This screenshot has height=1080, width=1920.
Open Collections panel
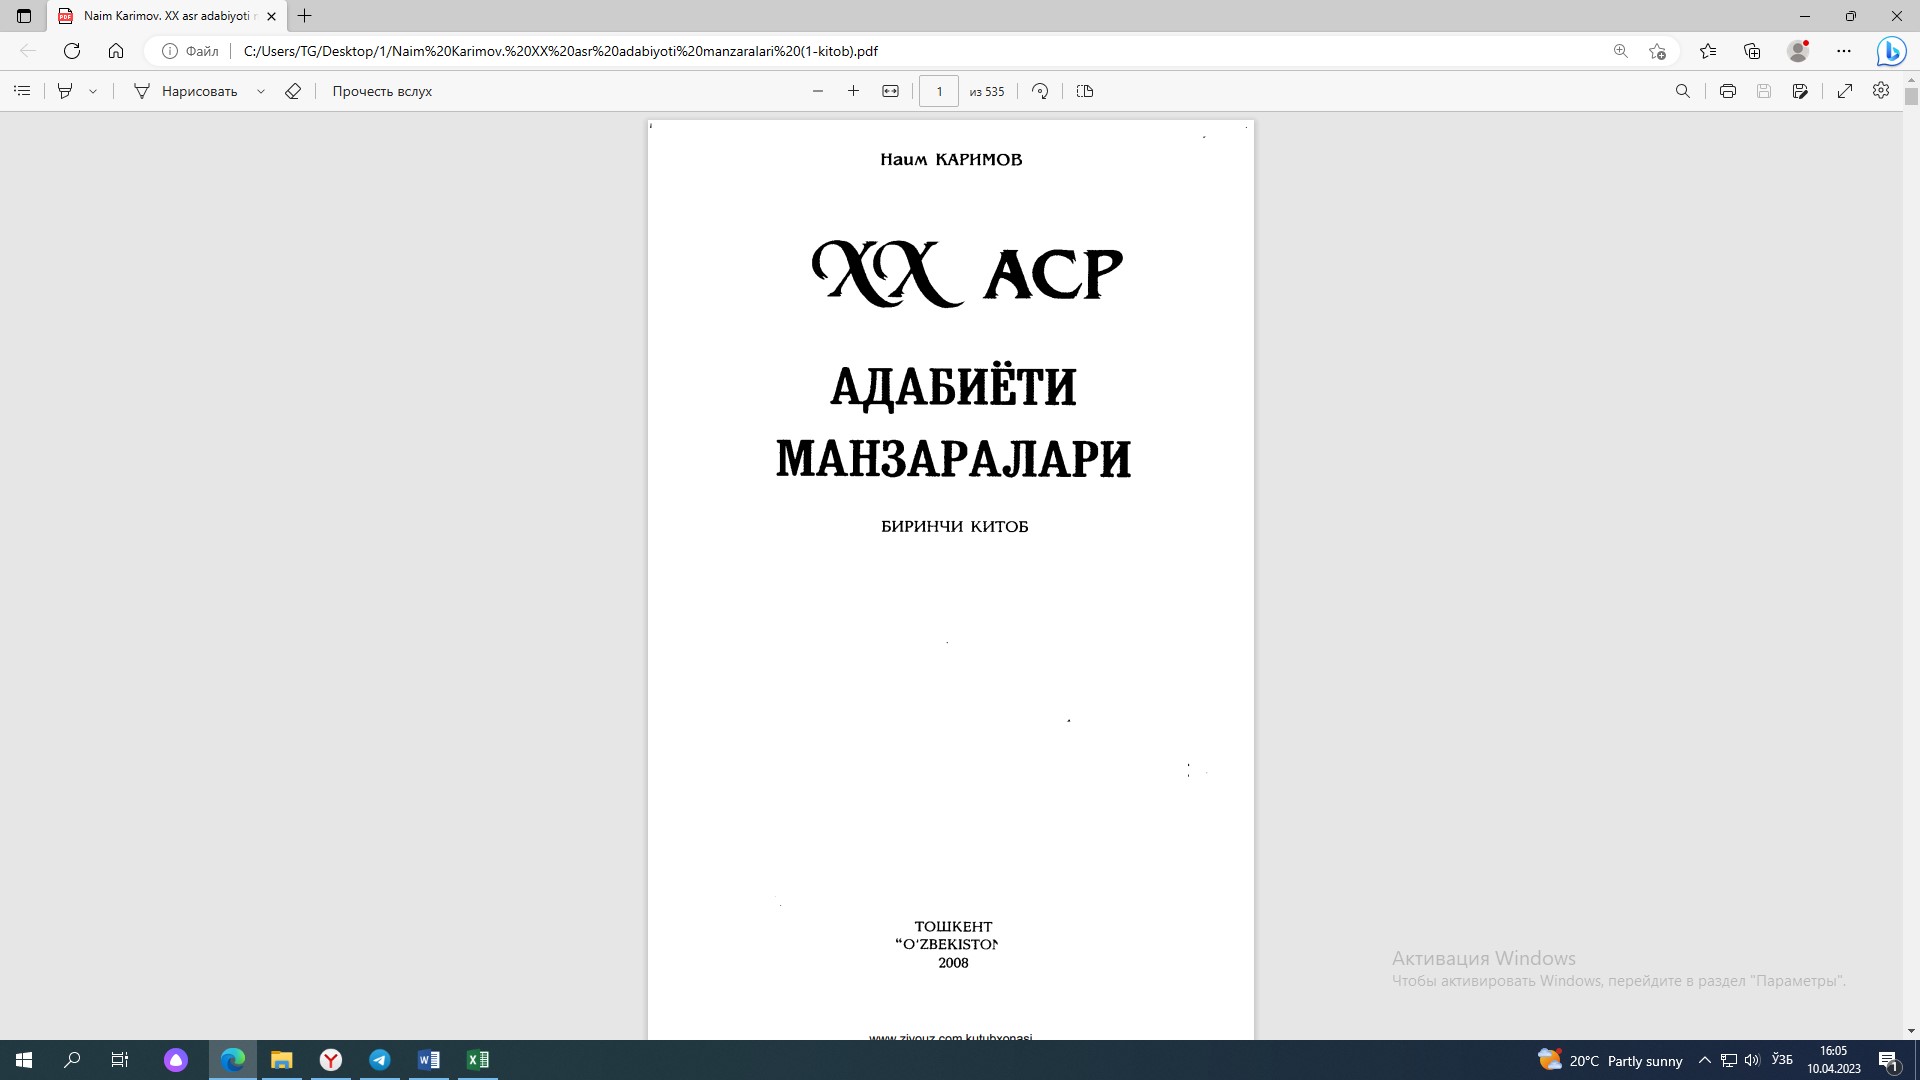[x=1752, y=51]
